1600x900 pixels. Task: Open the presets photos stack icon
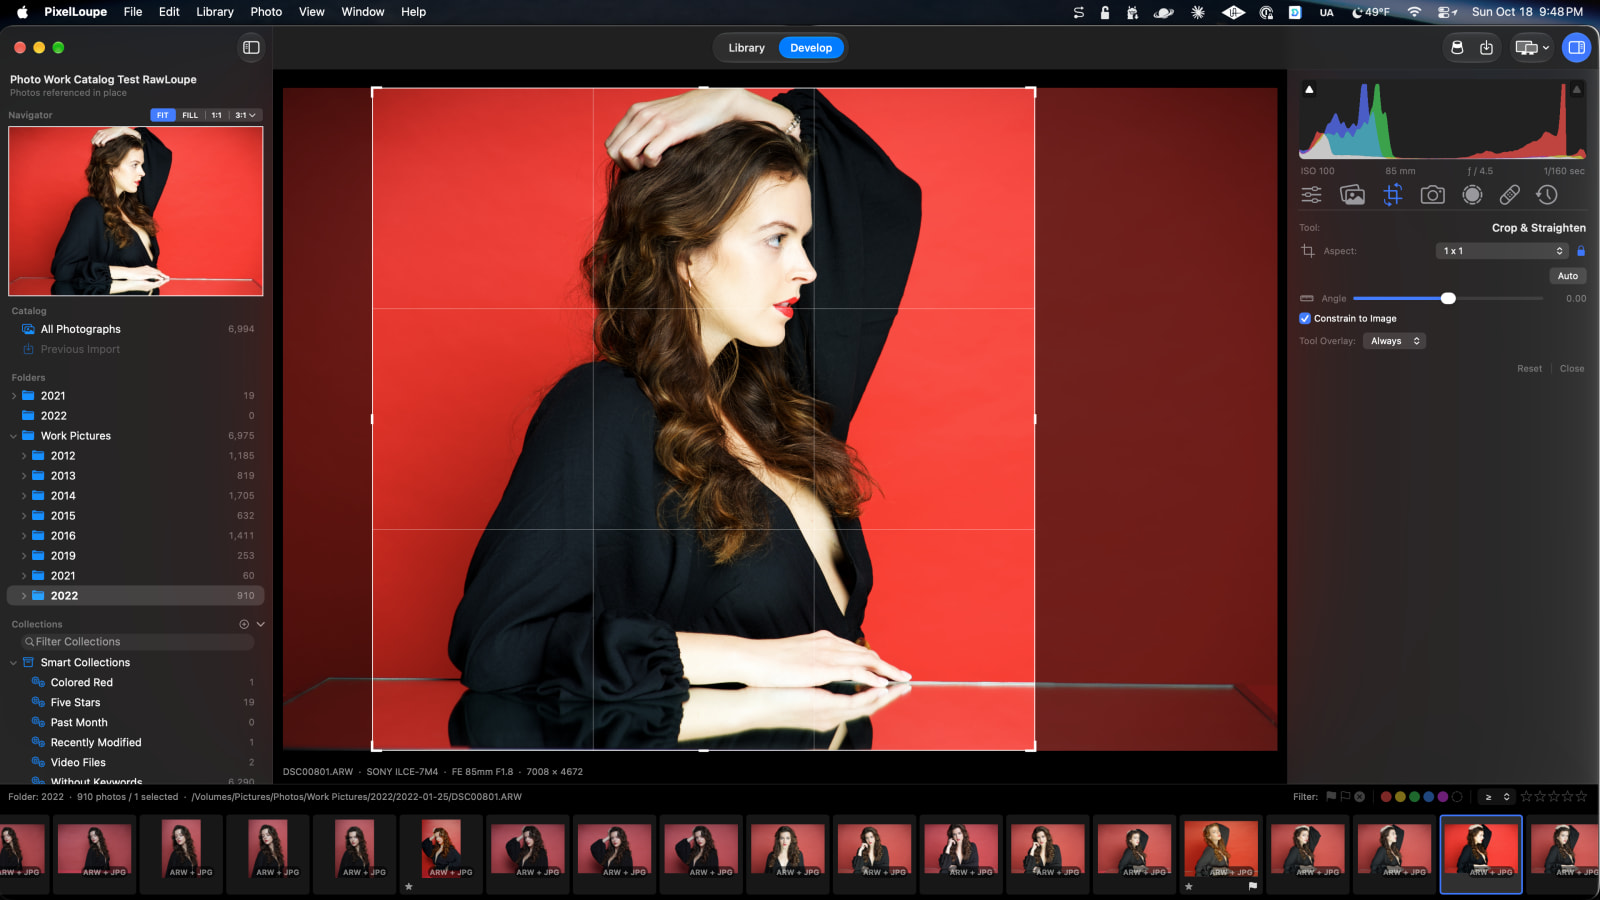1352,195
